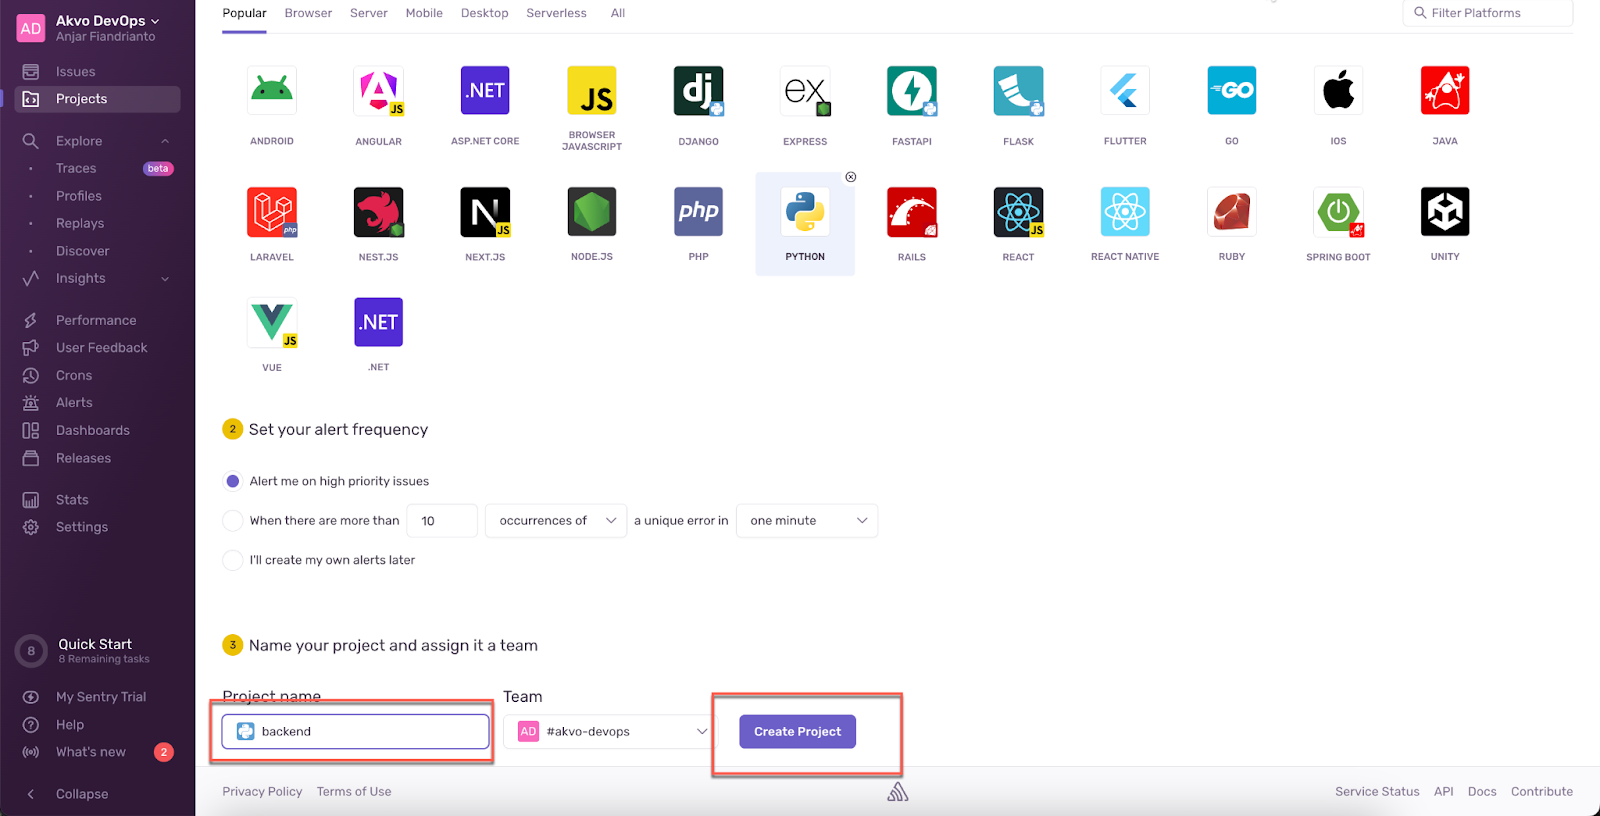Select the Nest.js platform icon

click(x=379, y=212)
